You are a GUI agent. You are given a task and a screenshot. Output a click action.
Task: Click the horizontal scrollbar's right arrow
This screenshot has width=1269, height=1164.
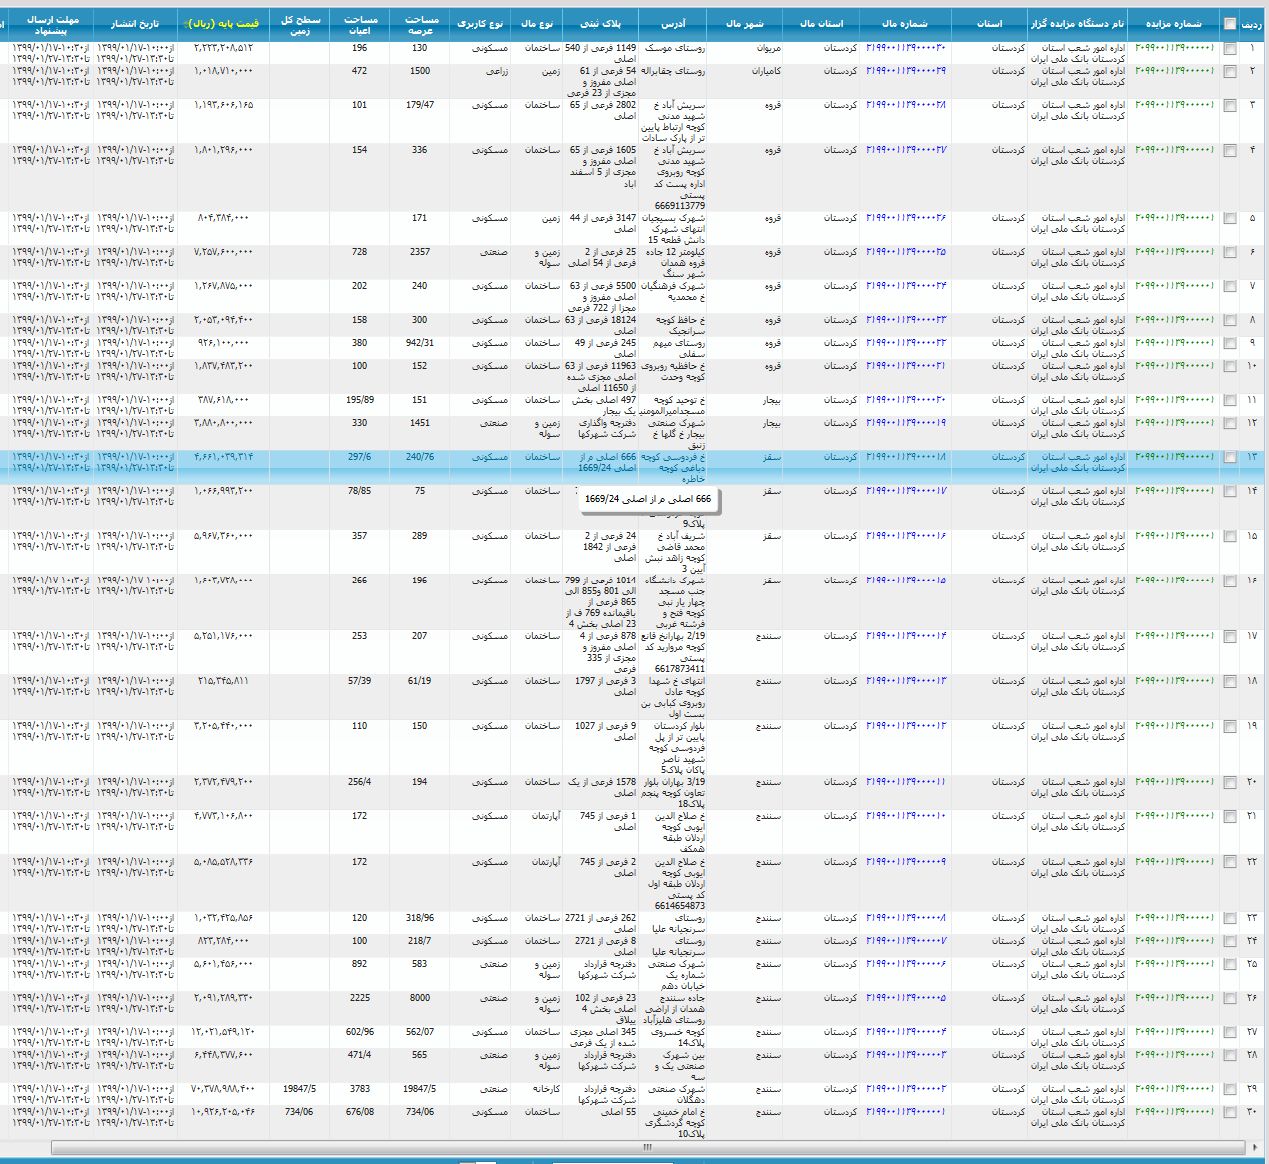1254,1147
